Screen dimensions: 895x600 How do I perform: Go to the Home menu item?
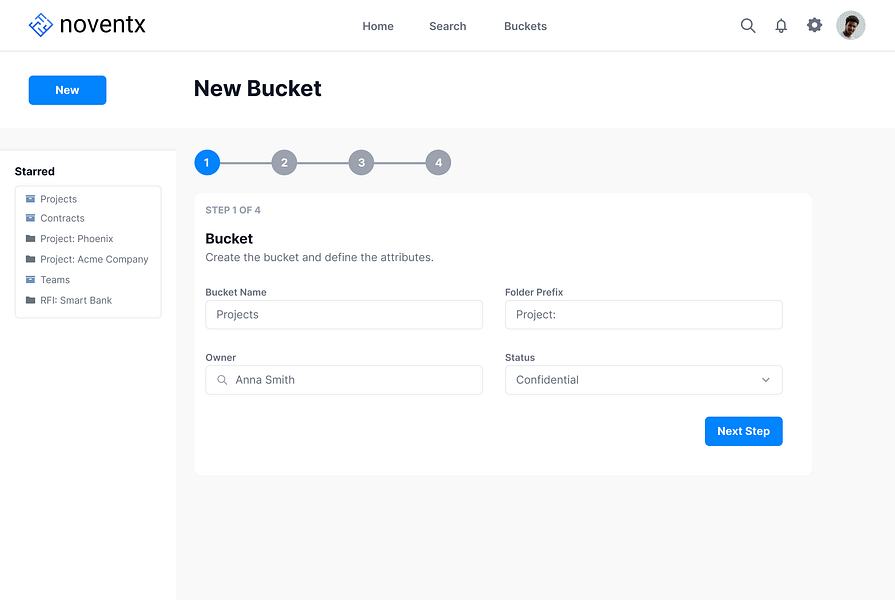378,26
